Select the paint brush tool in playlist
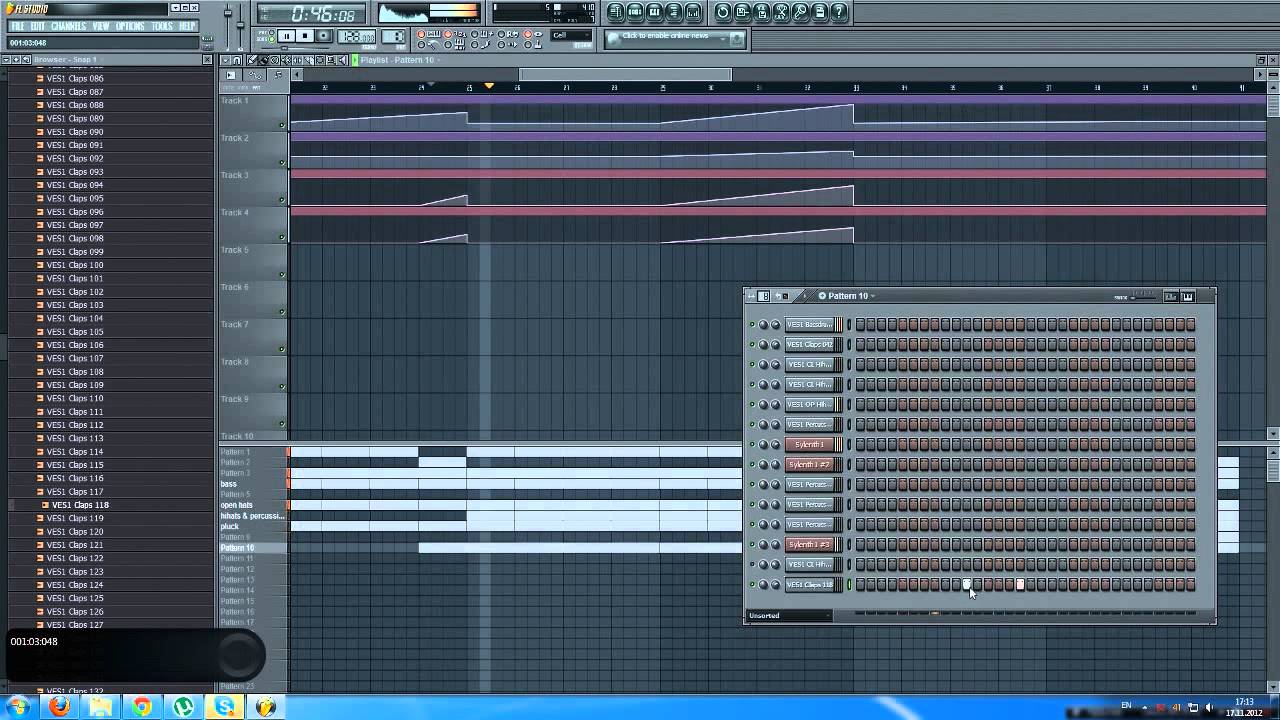1280x720 pixels. point(264,60)
